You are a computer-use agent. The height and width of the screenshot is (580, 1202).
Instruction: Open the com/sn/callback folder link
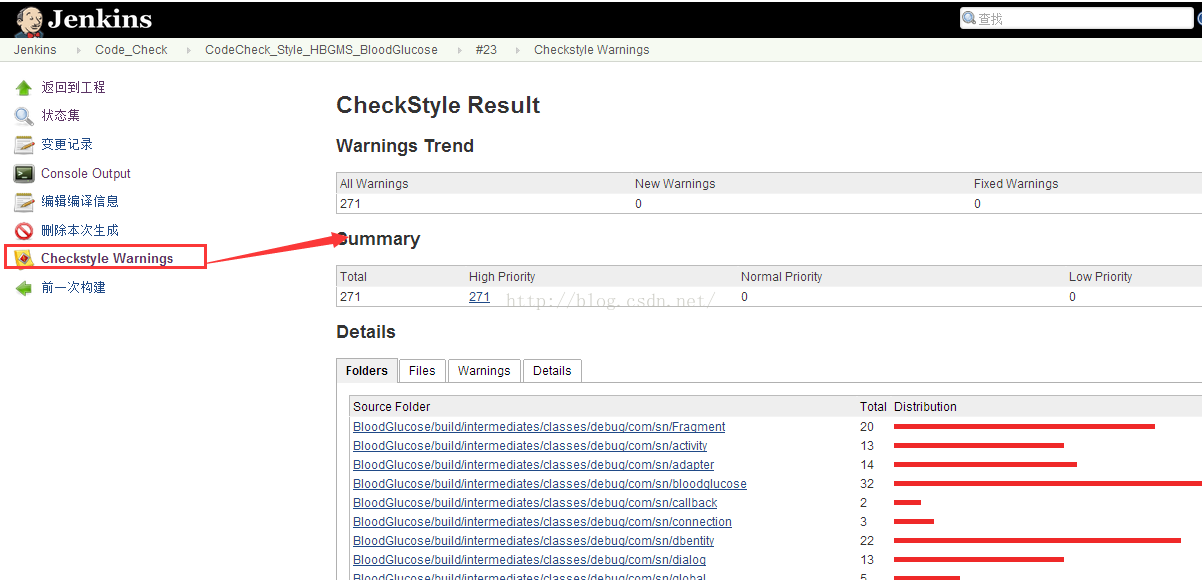coord(535,503)
